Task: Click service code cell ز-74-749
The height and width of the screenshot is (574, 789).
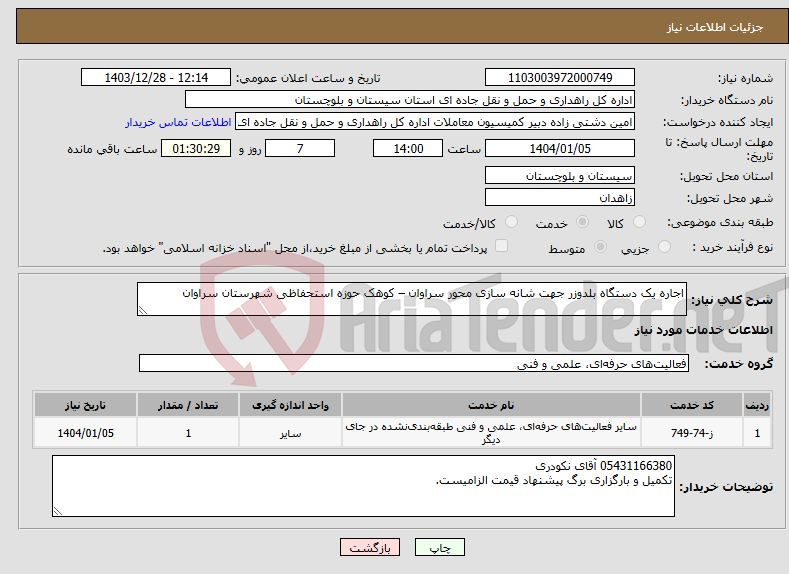Action: 692,433
